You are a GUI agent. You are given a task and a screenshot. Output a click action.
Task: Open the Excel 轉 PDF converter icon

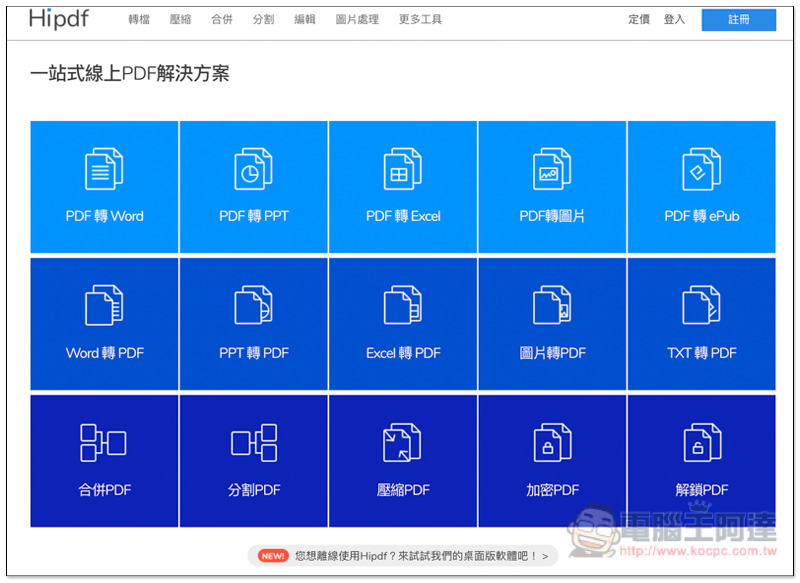[x=403, y=305]
